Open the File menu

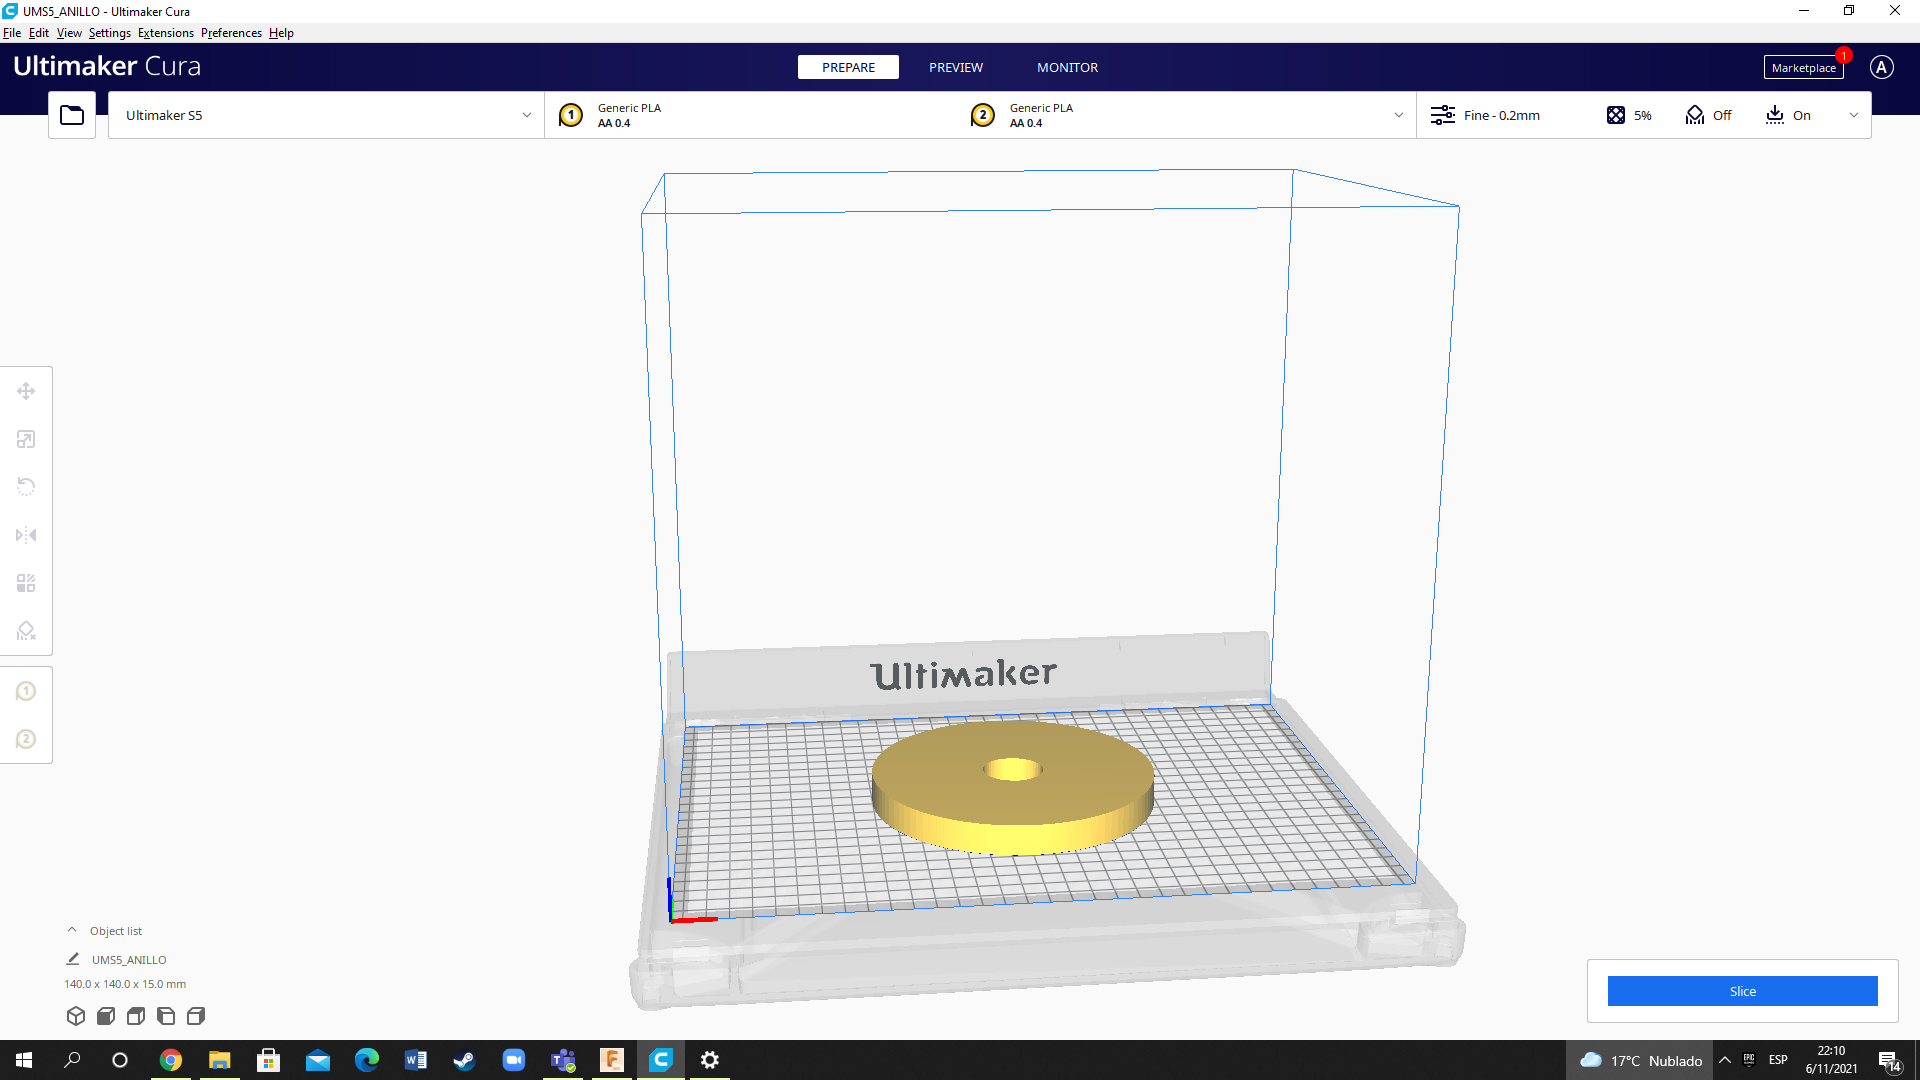[x=12, y=33]
